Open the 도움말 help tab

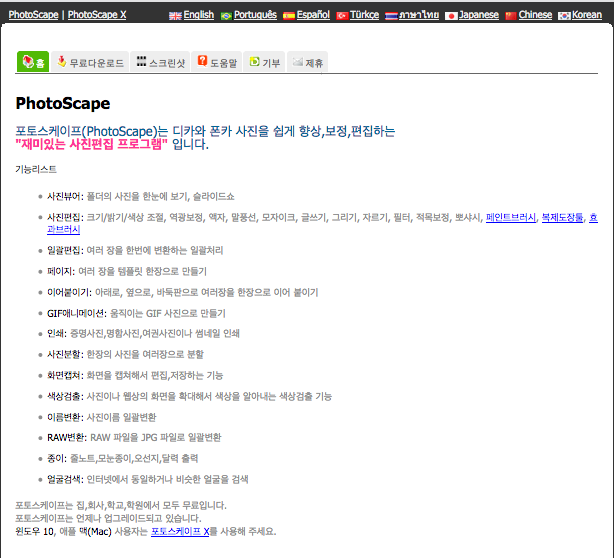pyautogui.click(x=217, y=61)
